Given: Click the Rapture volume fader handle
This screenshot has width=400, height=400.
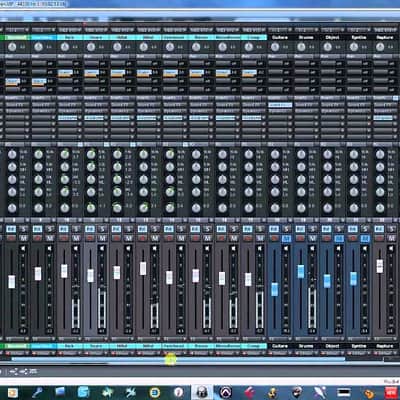Looking at the screenshot, I should click(380, 266).
